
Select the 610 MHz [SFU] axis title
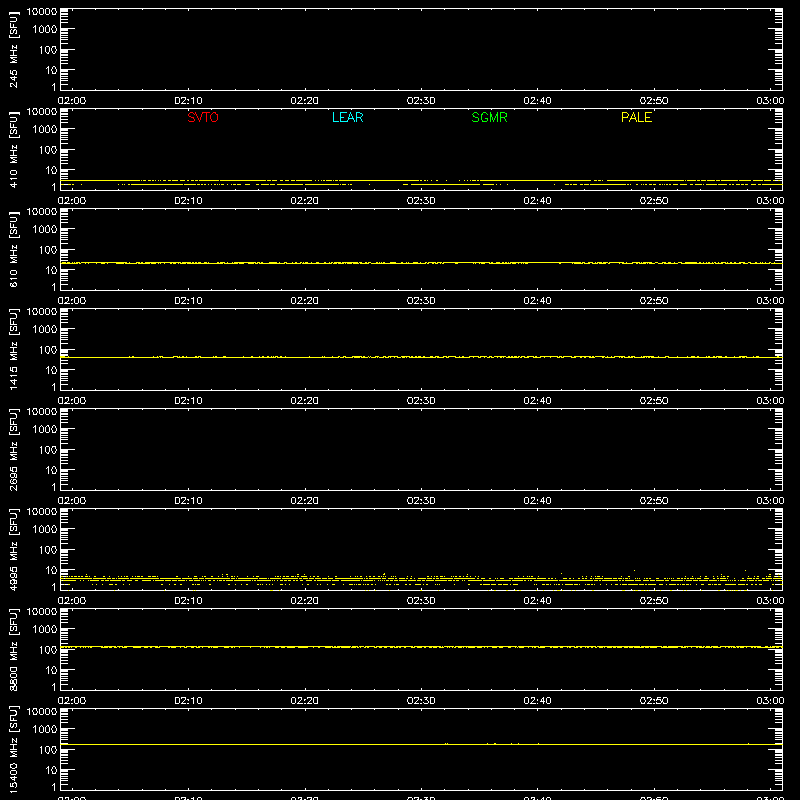13,250
